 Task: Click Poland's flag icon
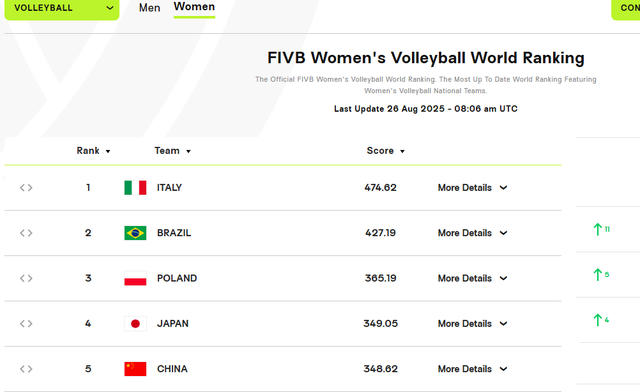click(135, 278)
